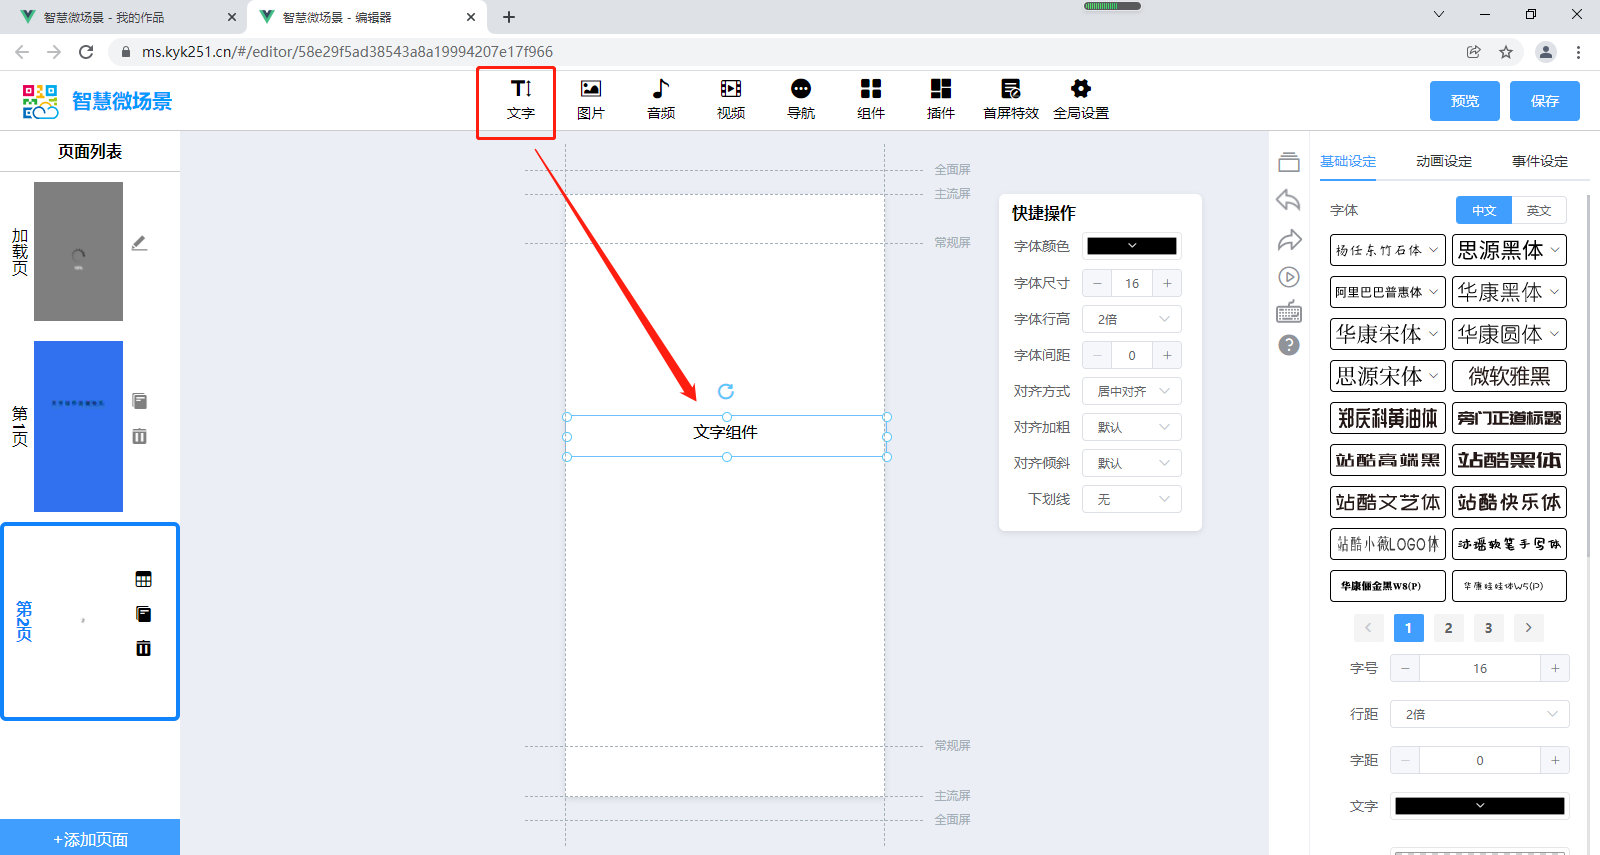Delete 第2页 with trash icon
This screenshot has height=855, width=1600.
(x=143, y=648)
